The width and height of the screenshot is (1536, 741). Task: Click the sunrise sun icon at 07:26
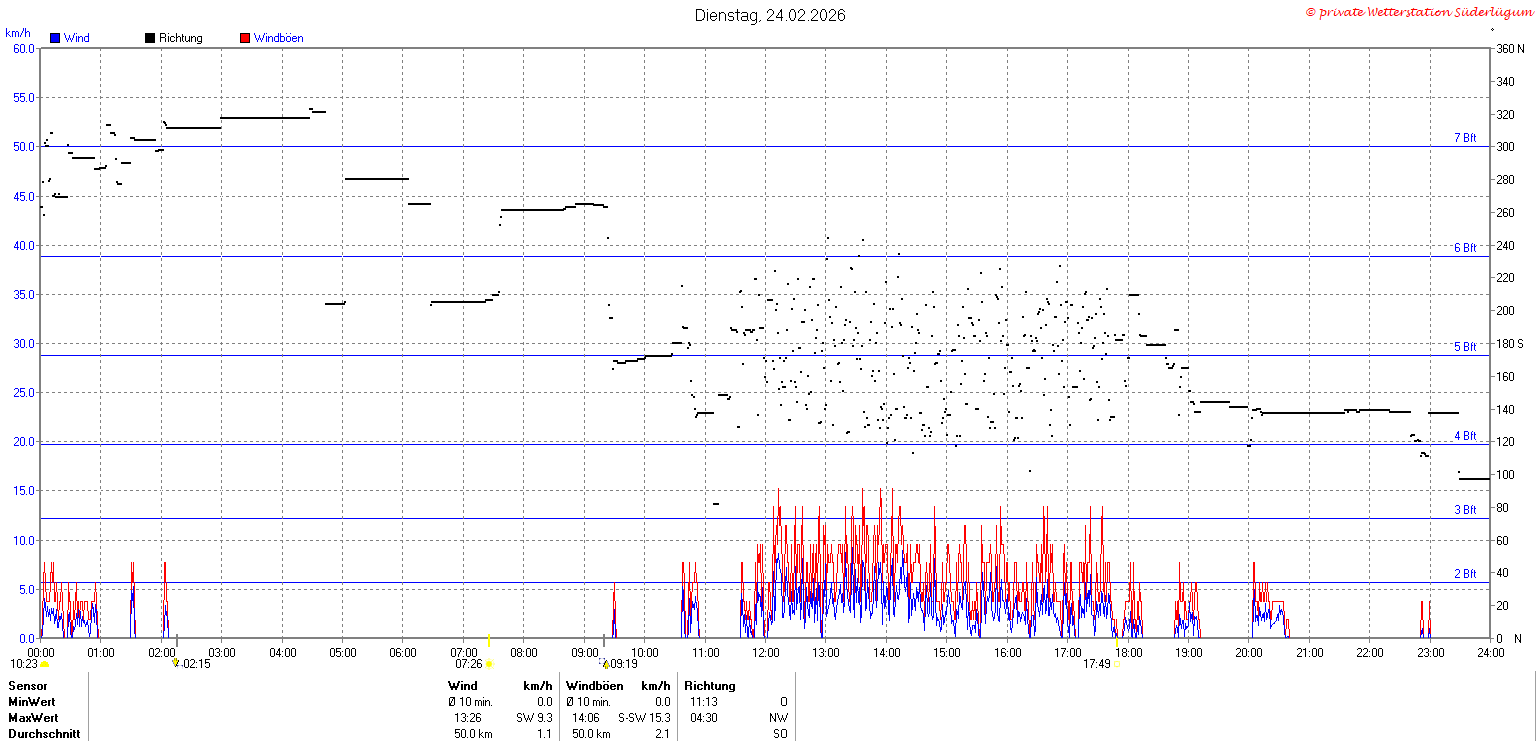[489, 664]
